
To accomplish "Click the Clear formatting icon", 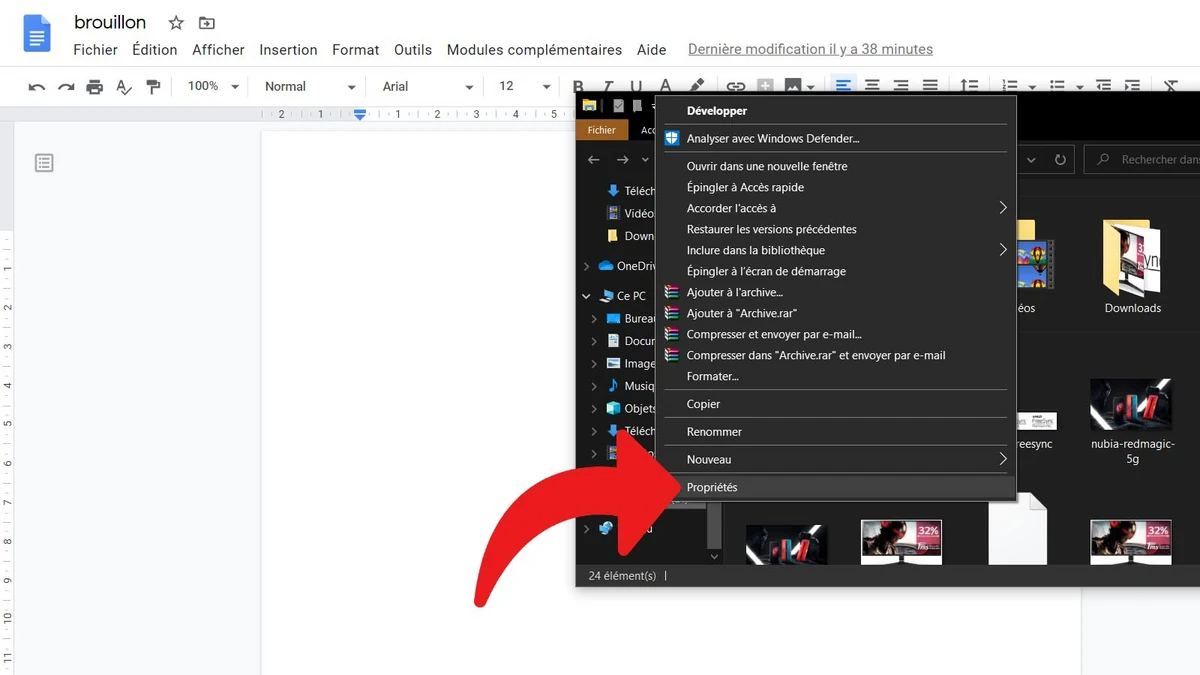I will [1170, 86].
